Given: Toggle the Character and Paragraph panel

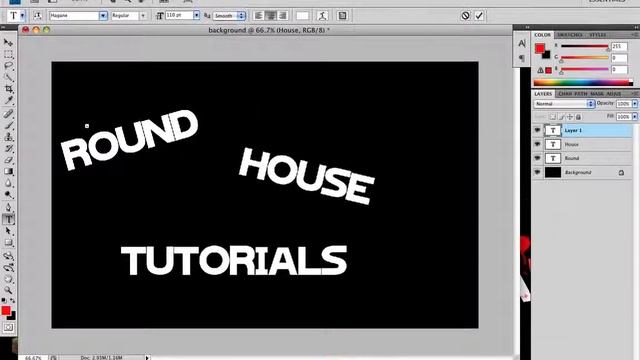Looking at the screenshot, I should (342, 16).
